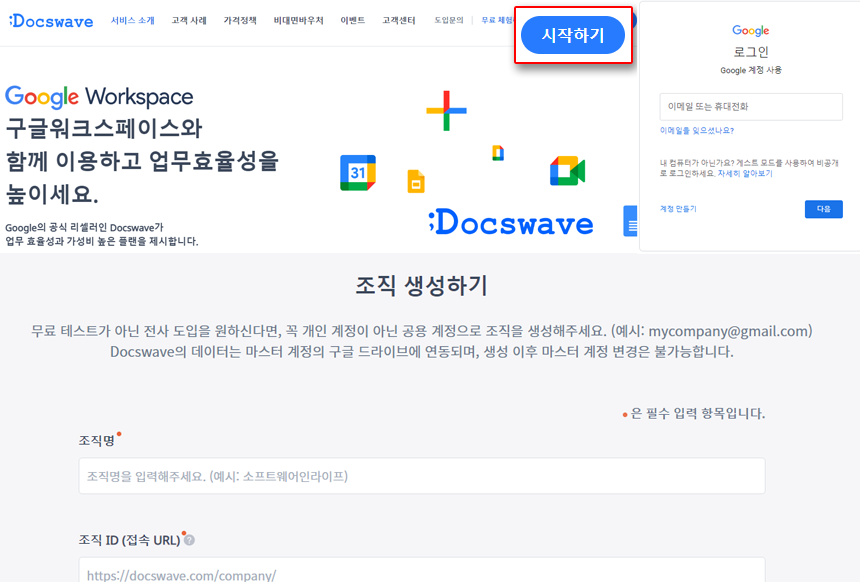Click the Google 계정 사용 text
This screenshot has width=860, height=582.
pyautogui.click(x=751, y=70)
